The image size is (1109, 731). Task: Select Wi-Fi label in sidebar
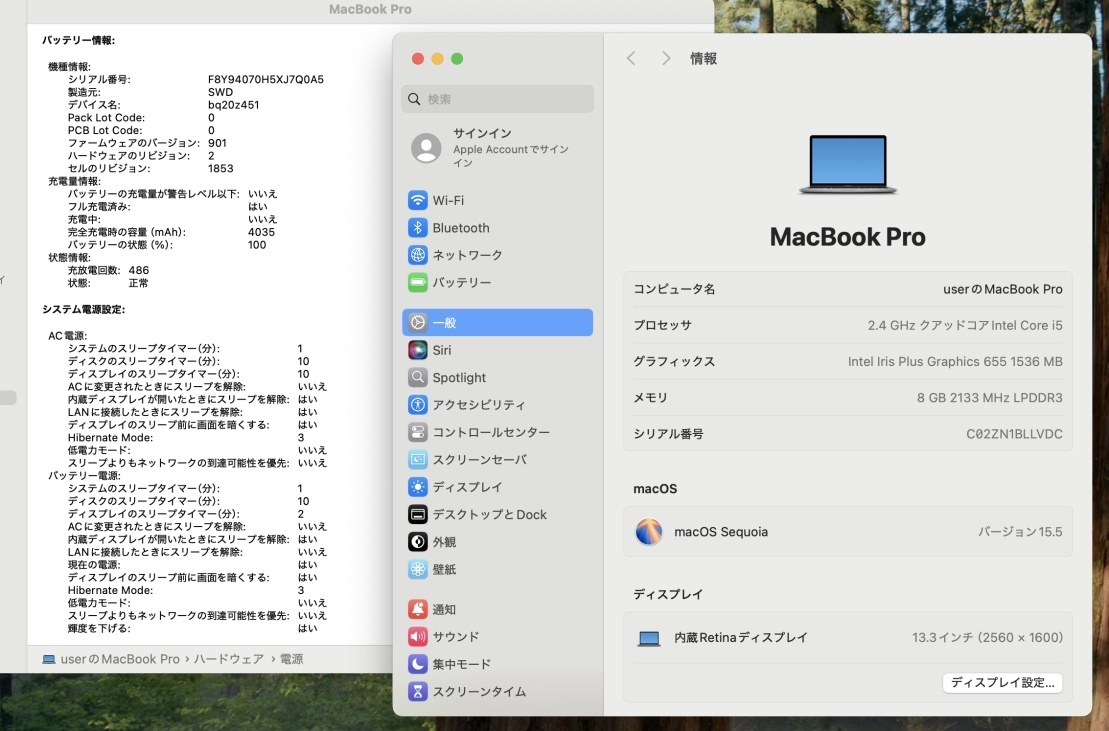tap(448, 200)
